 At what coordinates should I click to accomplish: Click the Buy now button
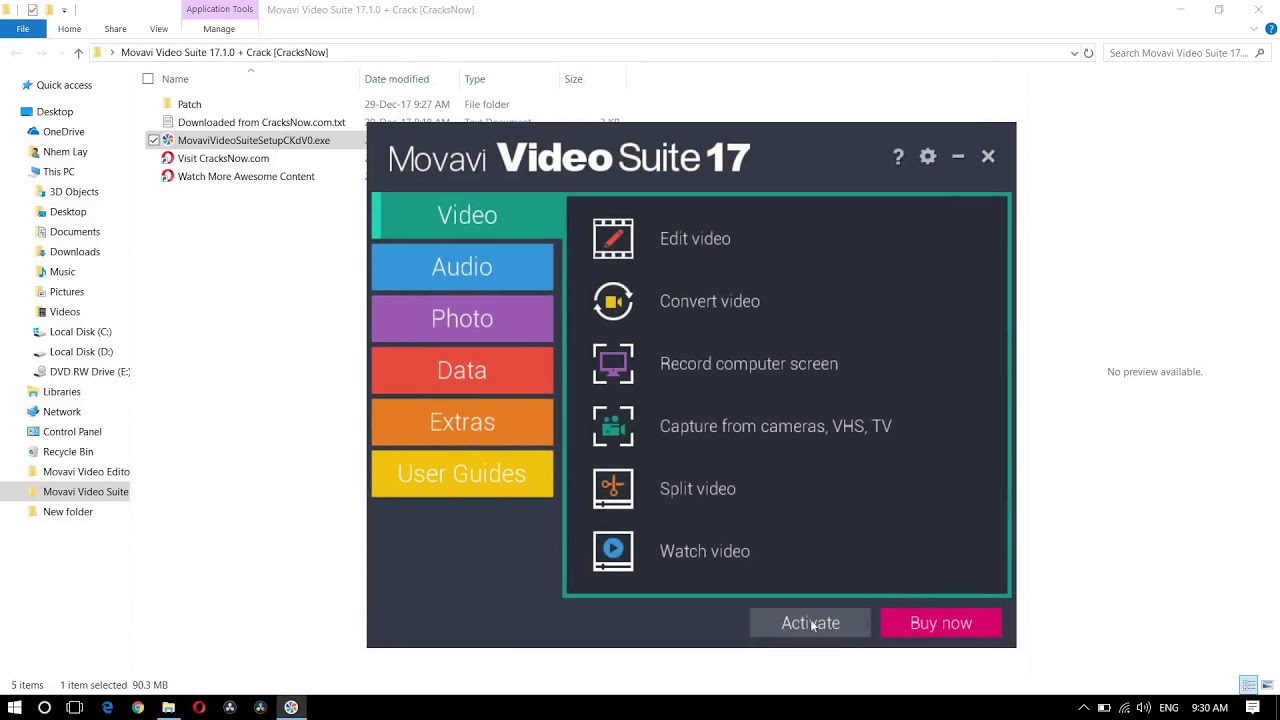point(941,623)
